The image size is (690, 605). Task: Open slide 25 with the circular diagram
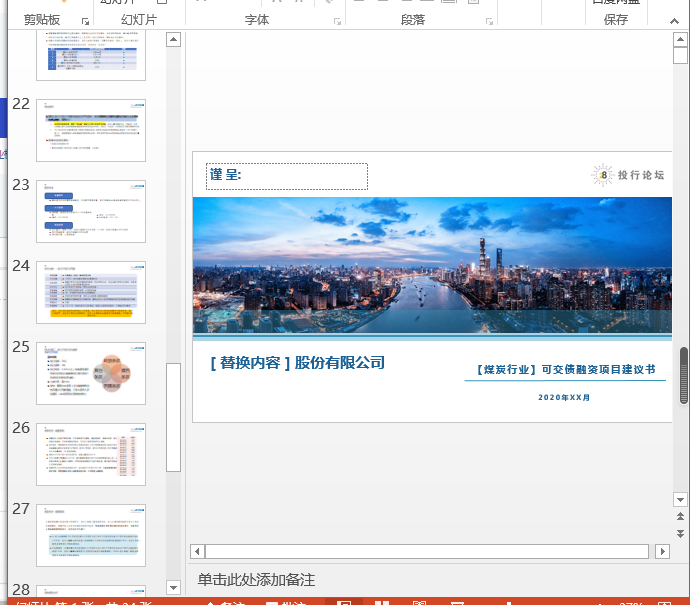[x=91, y=373]
